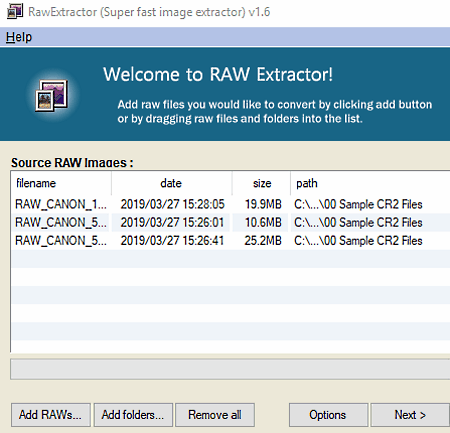Click path cell of the 25.2MB file
Viewport: 450px width, 433px height.
358,241
